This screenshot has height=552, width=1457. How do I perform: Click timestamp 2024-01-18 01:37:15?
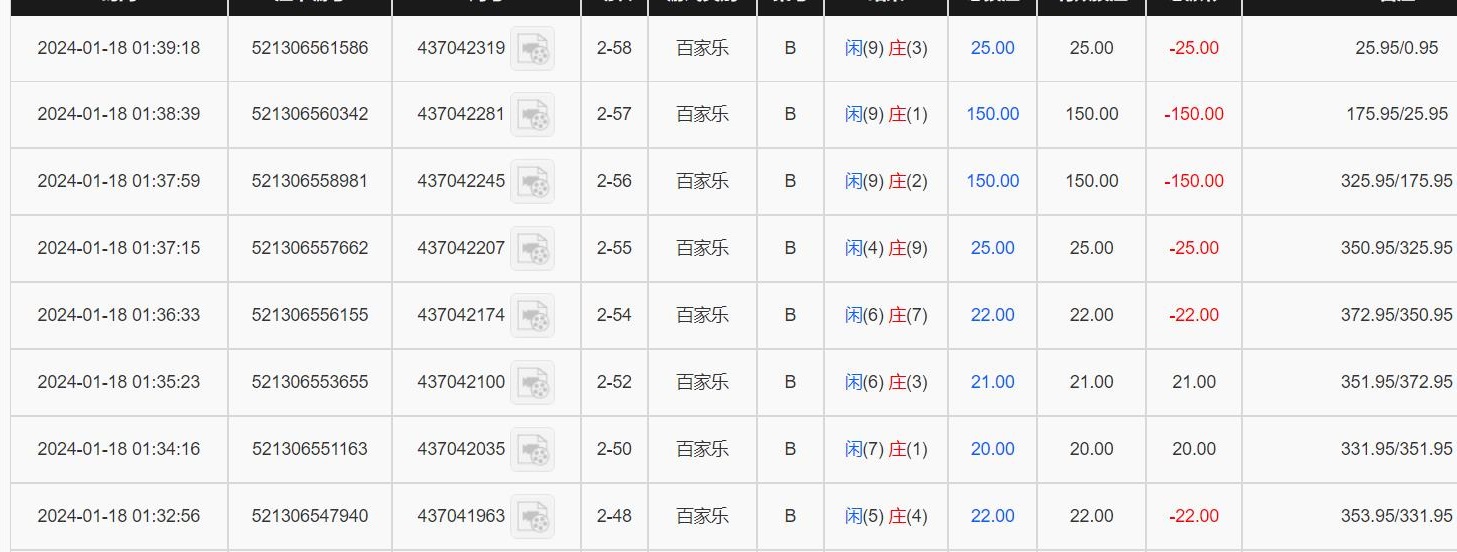click(119, 248)
